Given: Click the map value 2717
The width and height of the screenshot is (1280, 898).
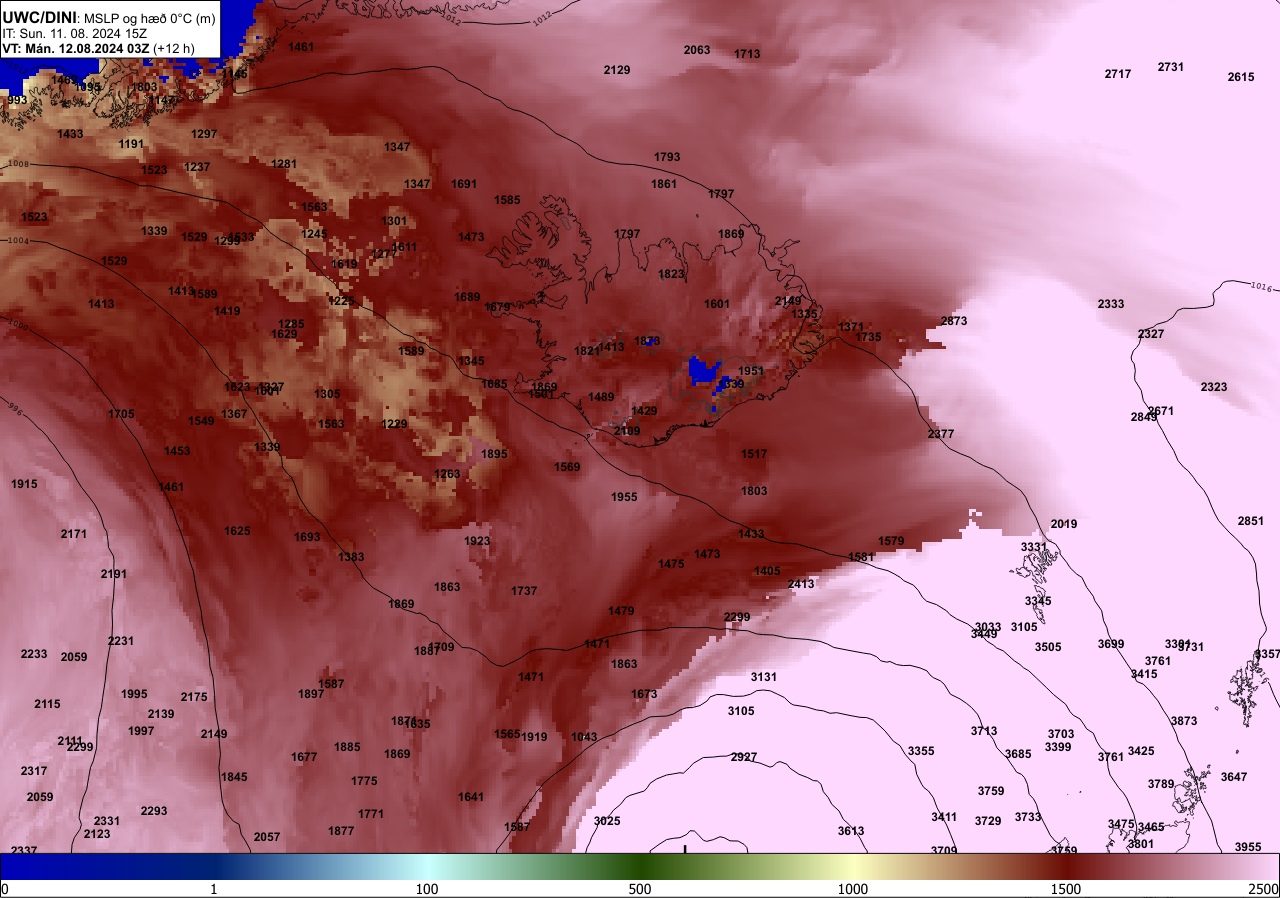Looking at the screenshot, I should click(1118, 74).
